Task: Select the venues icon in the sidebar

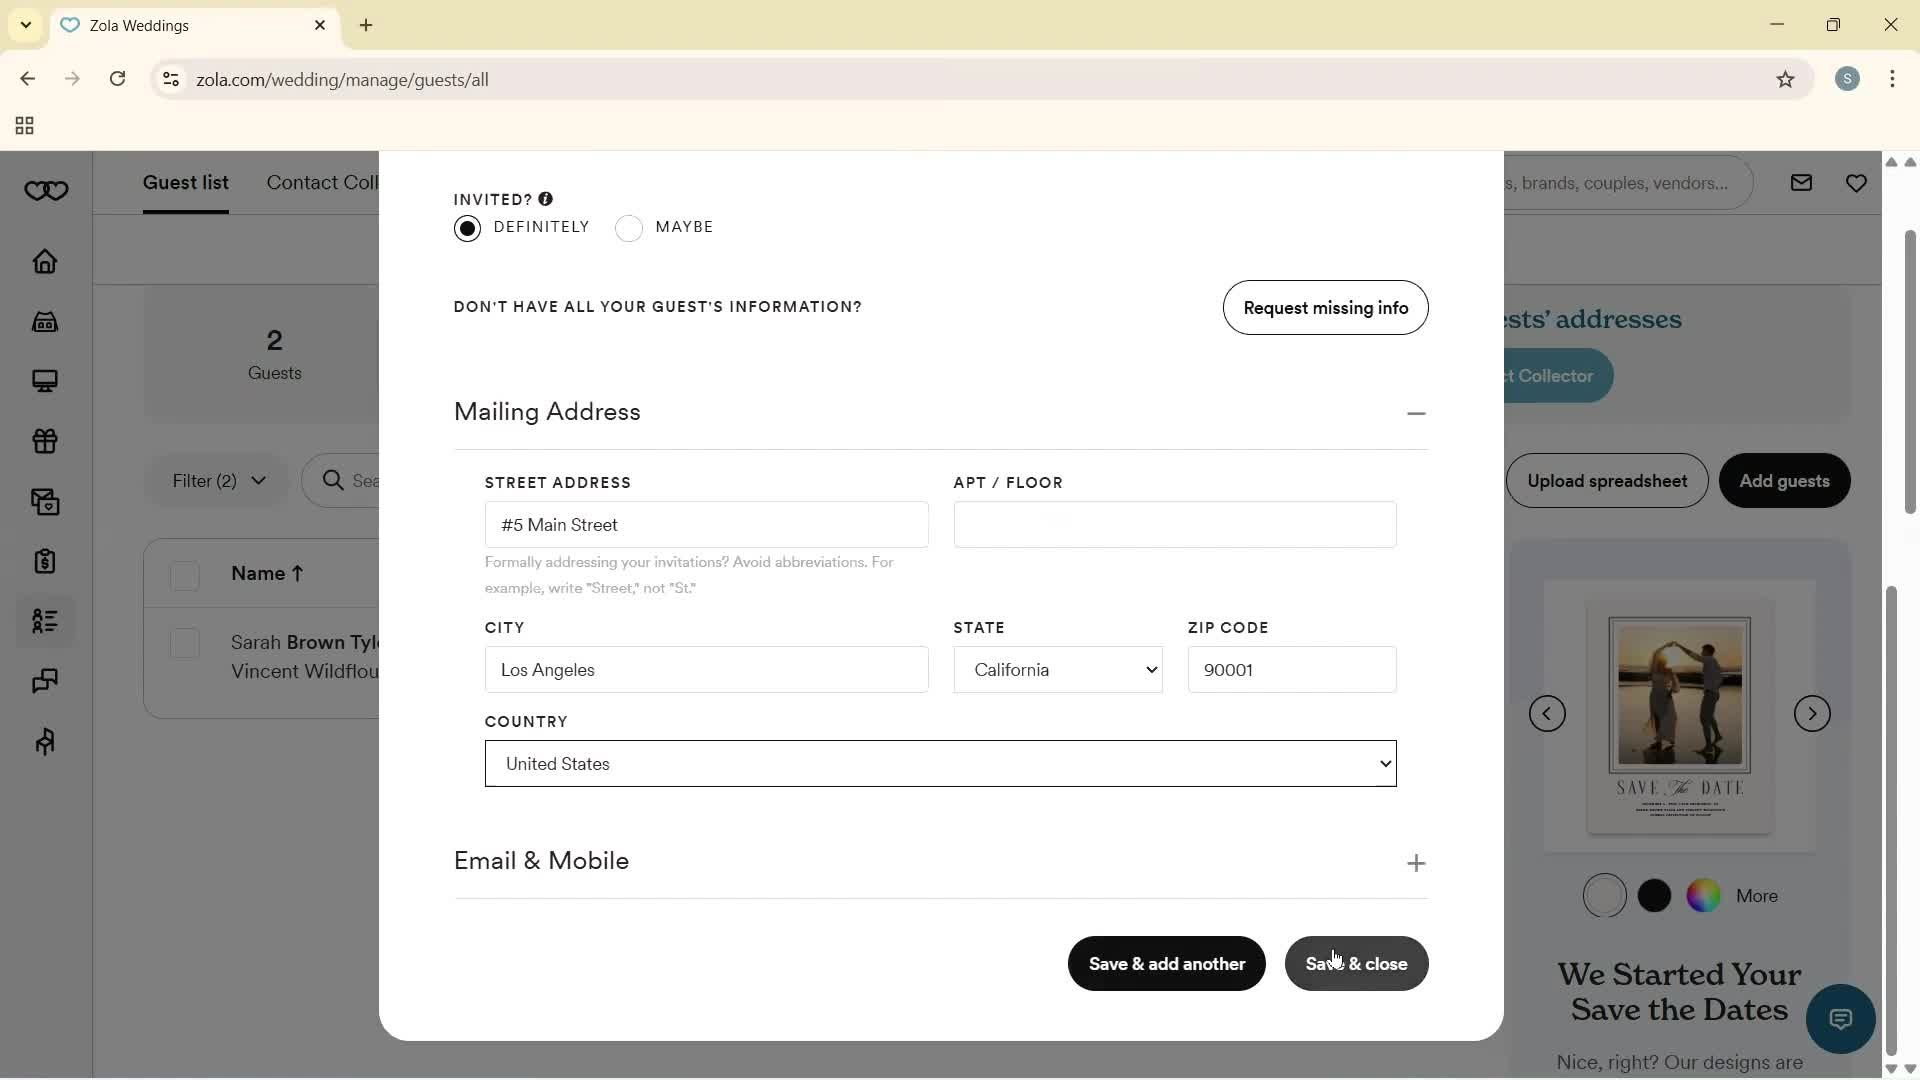Action: point(45,322)
